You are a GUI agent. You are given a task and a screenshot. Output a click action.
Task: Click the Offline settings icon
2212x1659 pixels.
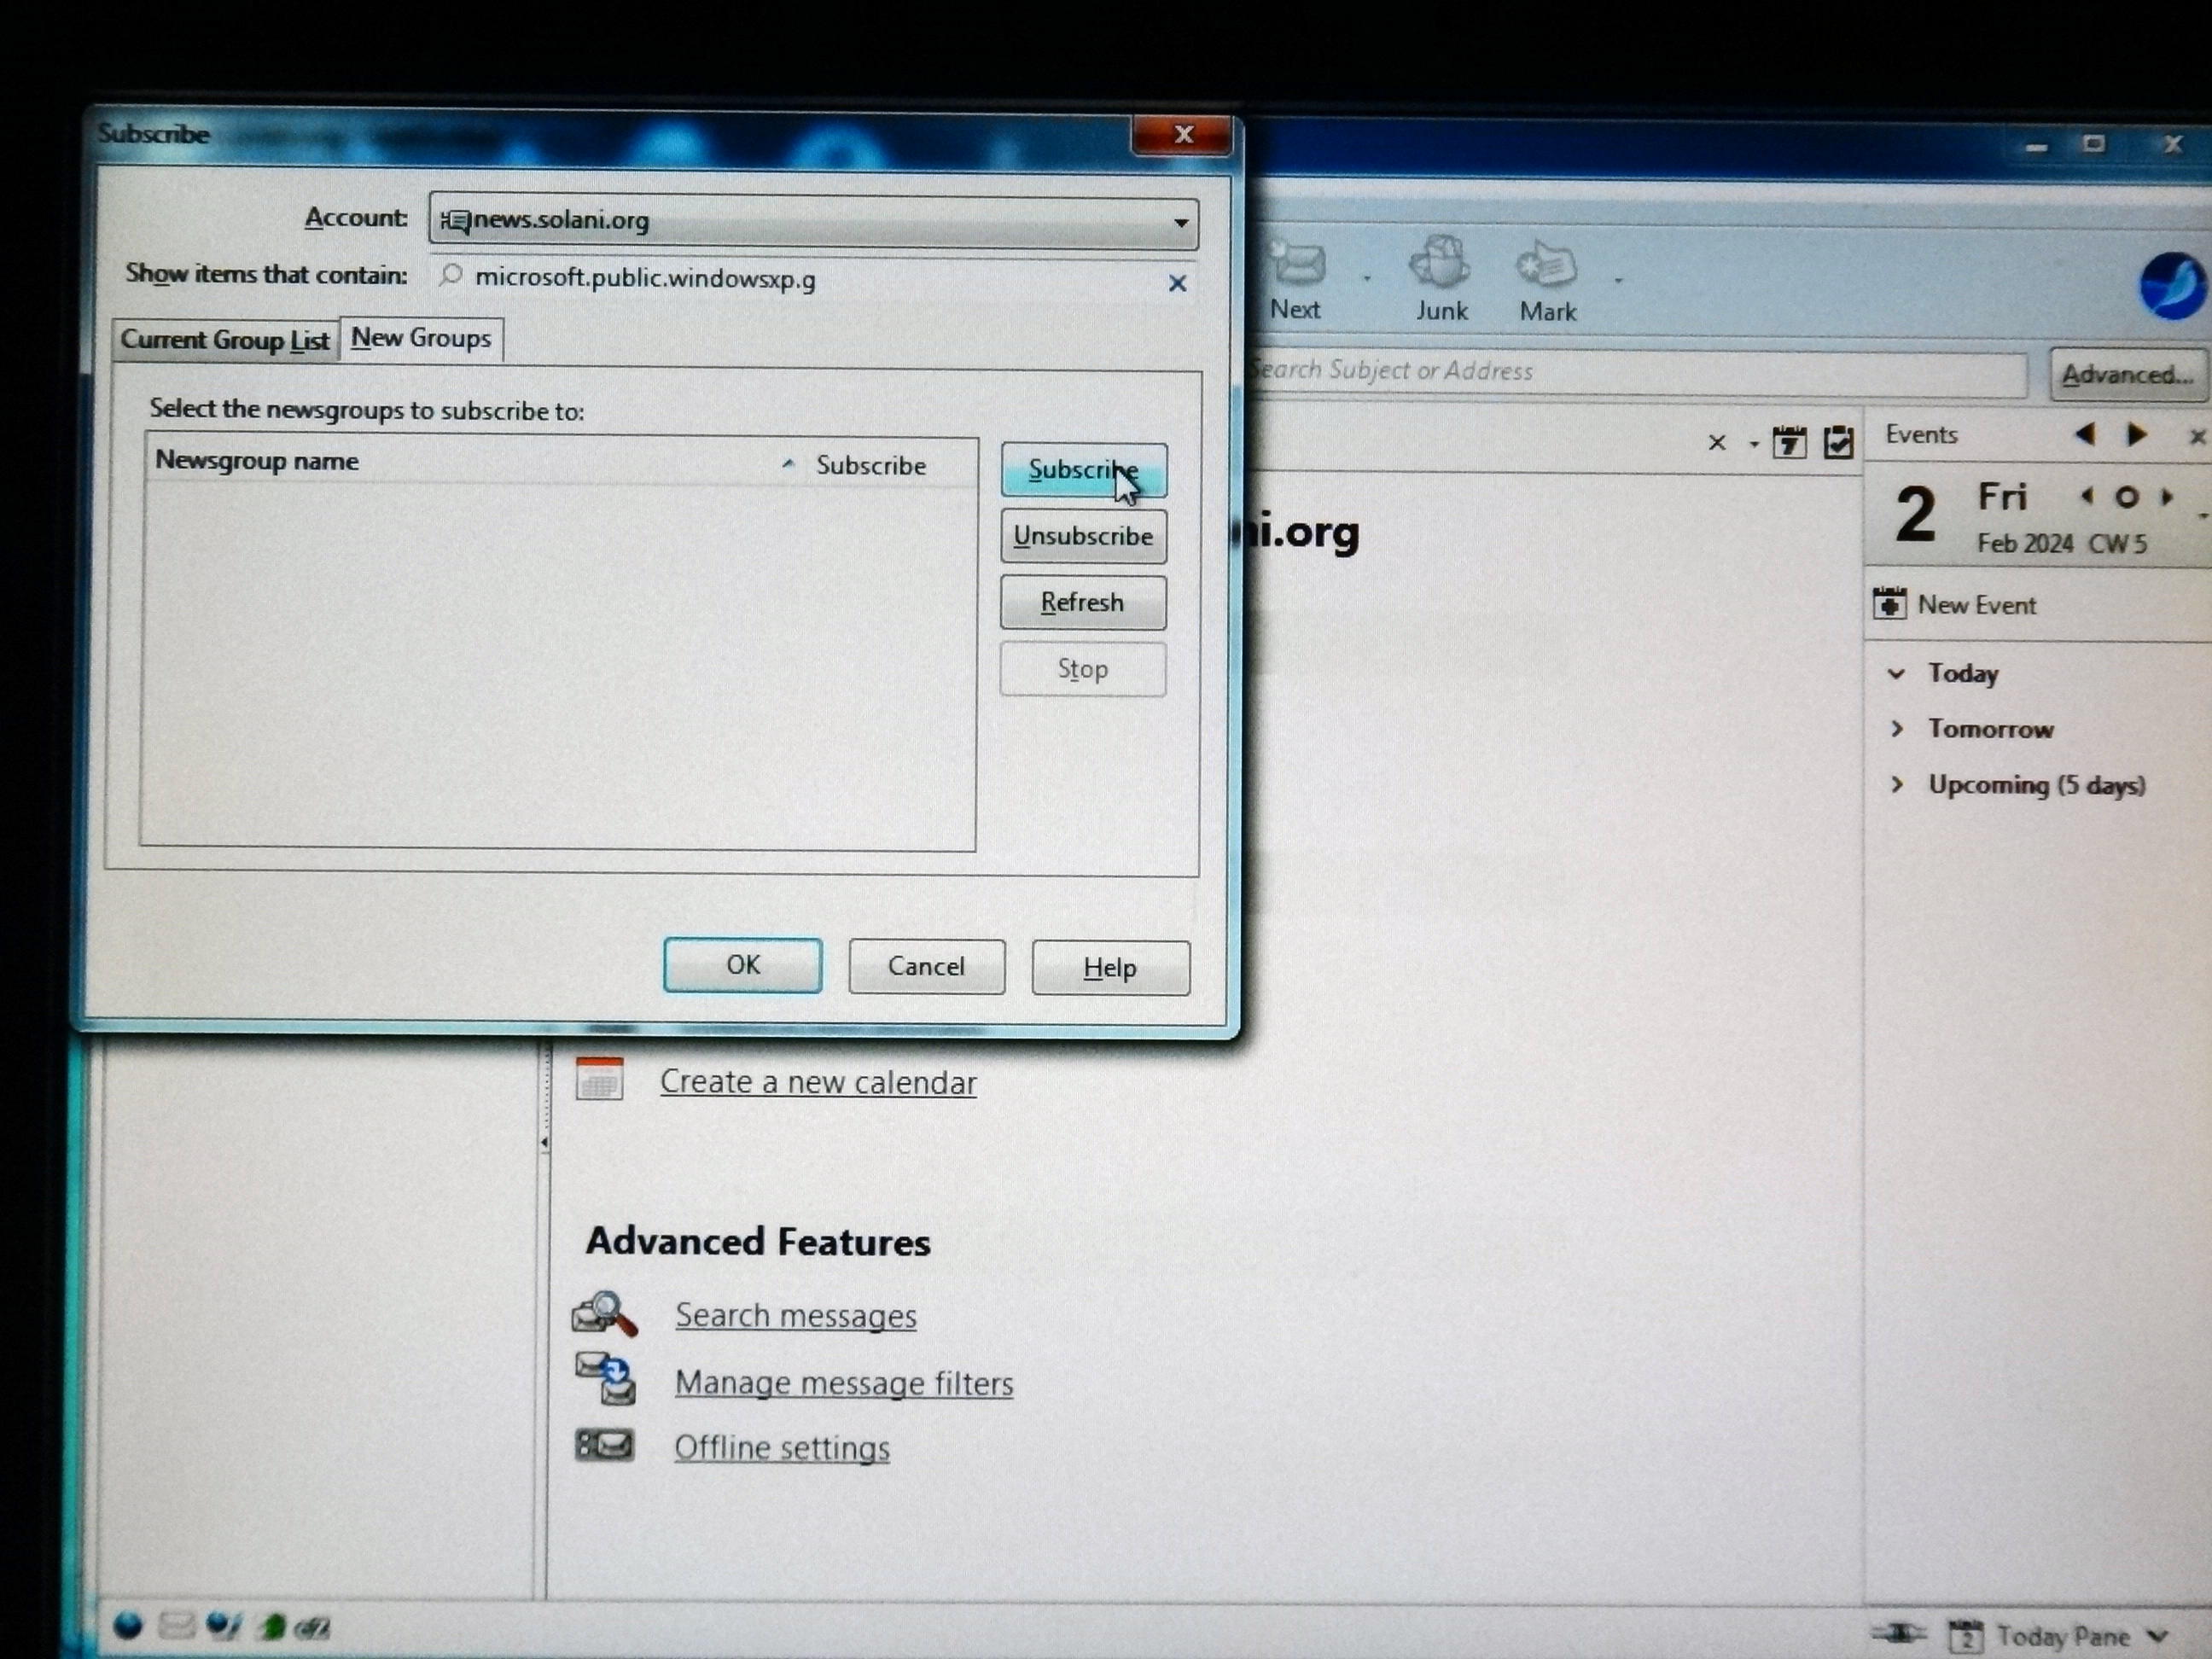[x=604, y=1445]
